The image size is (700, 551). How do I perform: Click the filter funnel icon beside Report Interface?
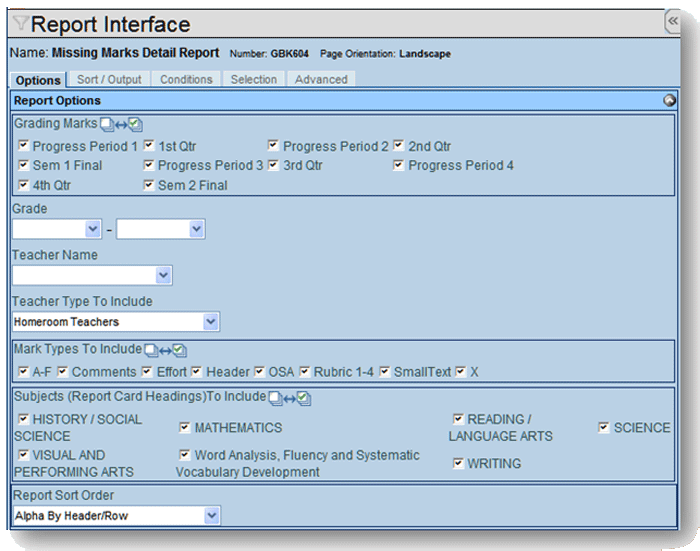[21, 22]
